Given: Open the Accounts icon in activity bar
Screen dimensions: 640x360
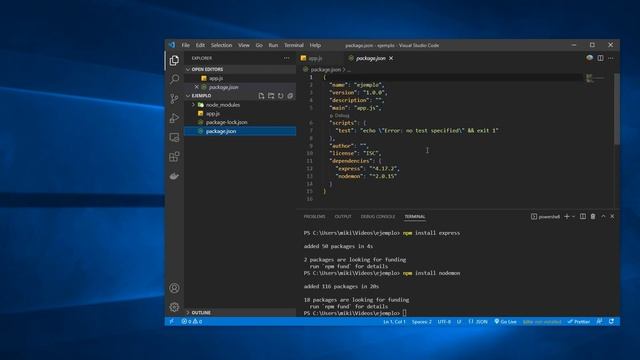Looking at the screenshot, I should [x=174, y=288].
